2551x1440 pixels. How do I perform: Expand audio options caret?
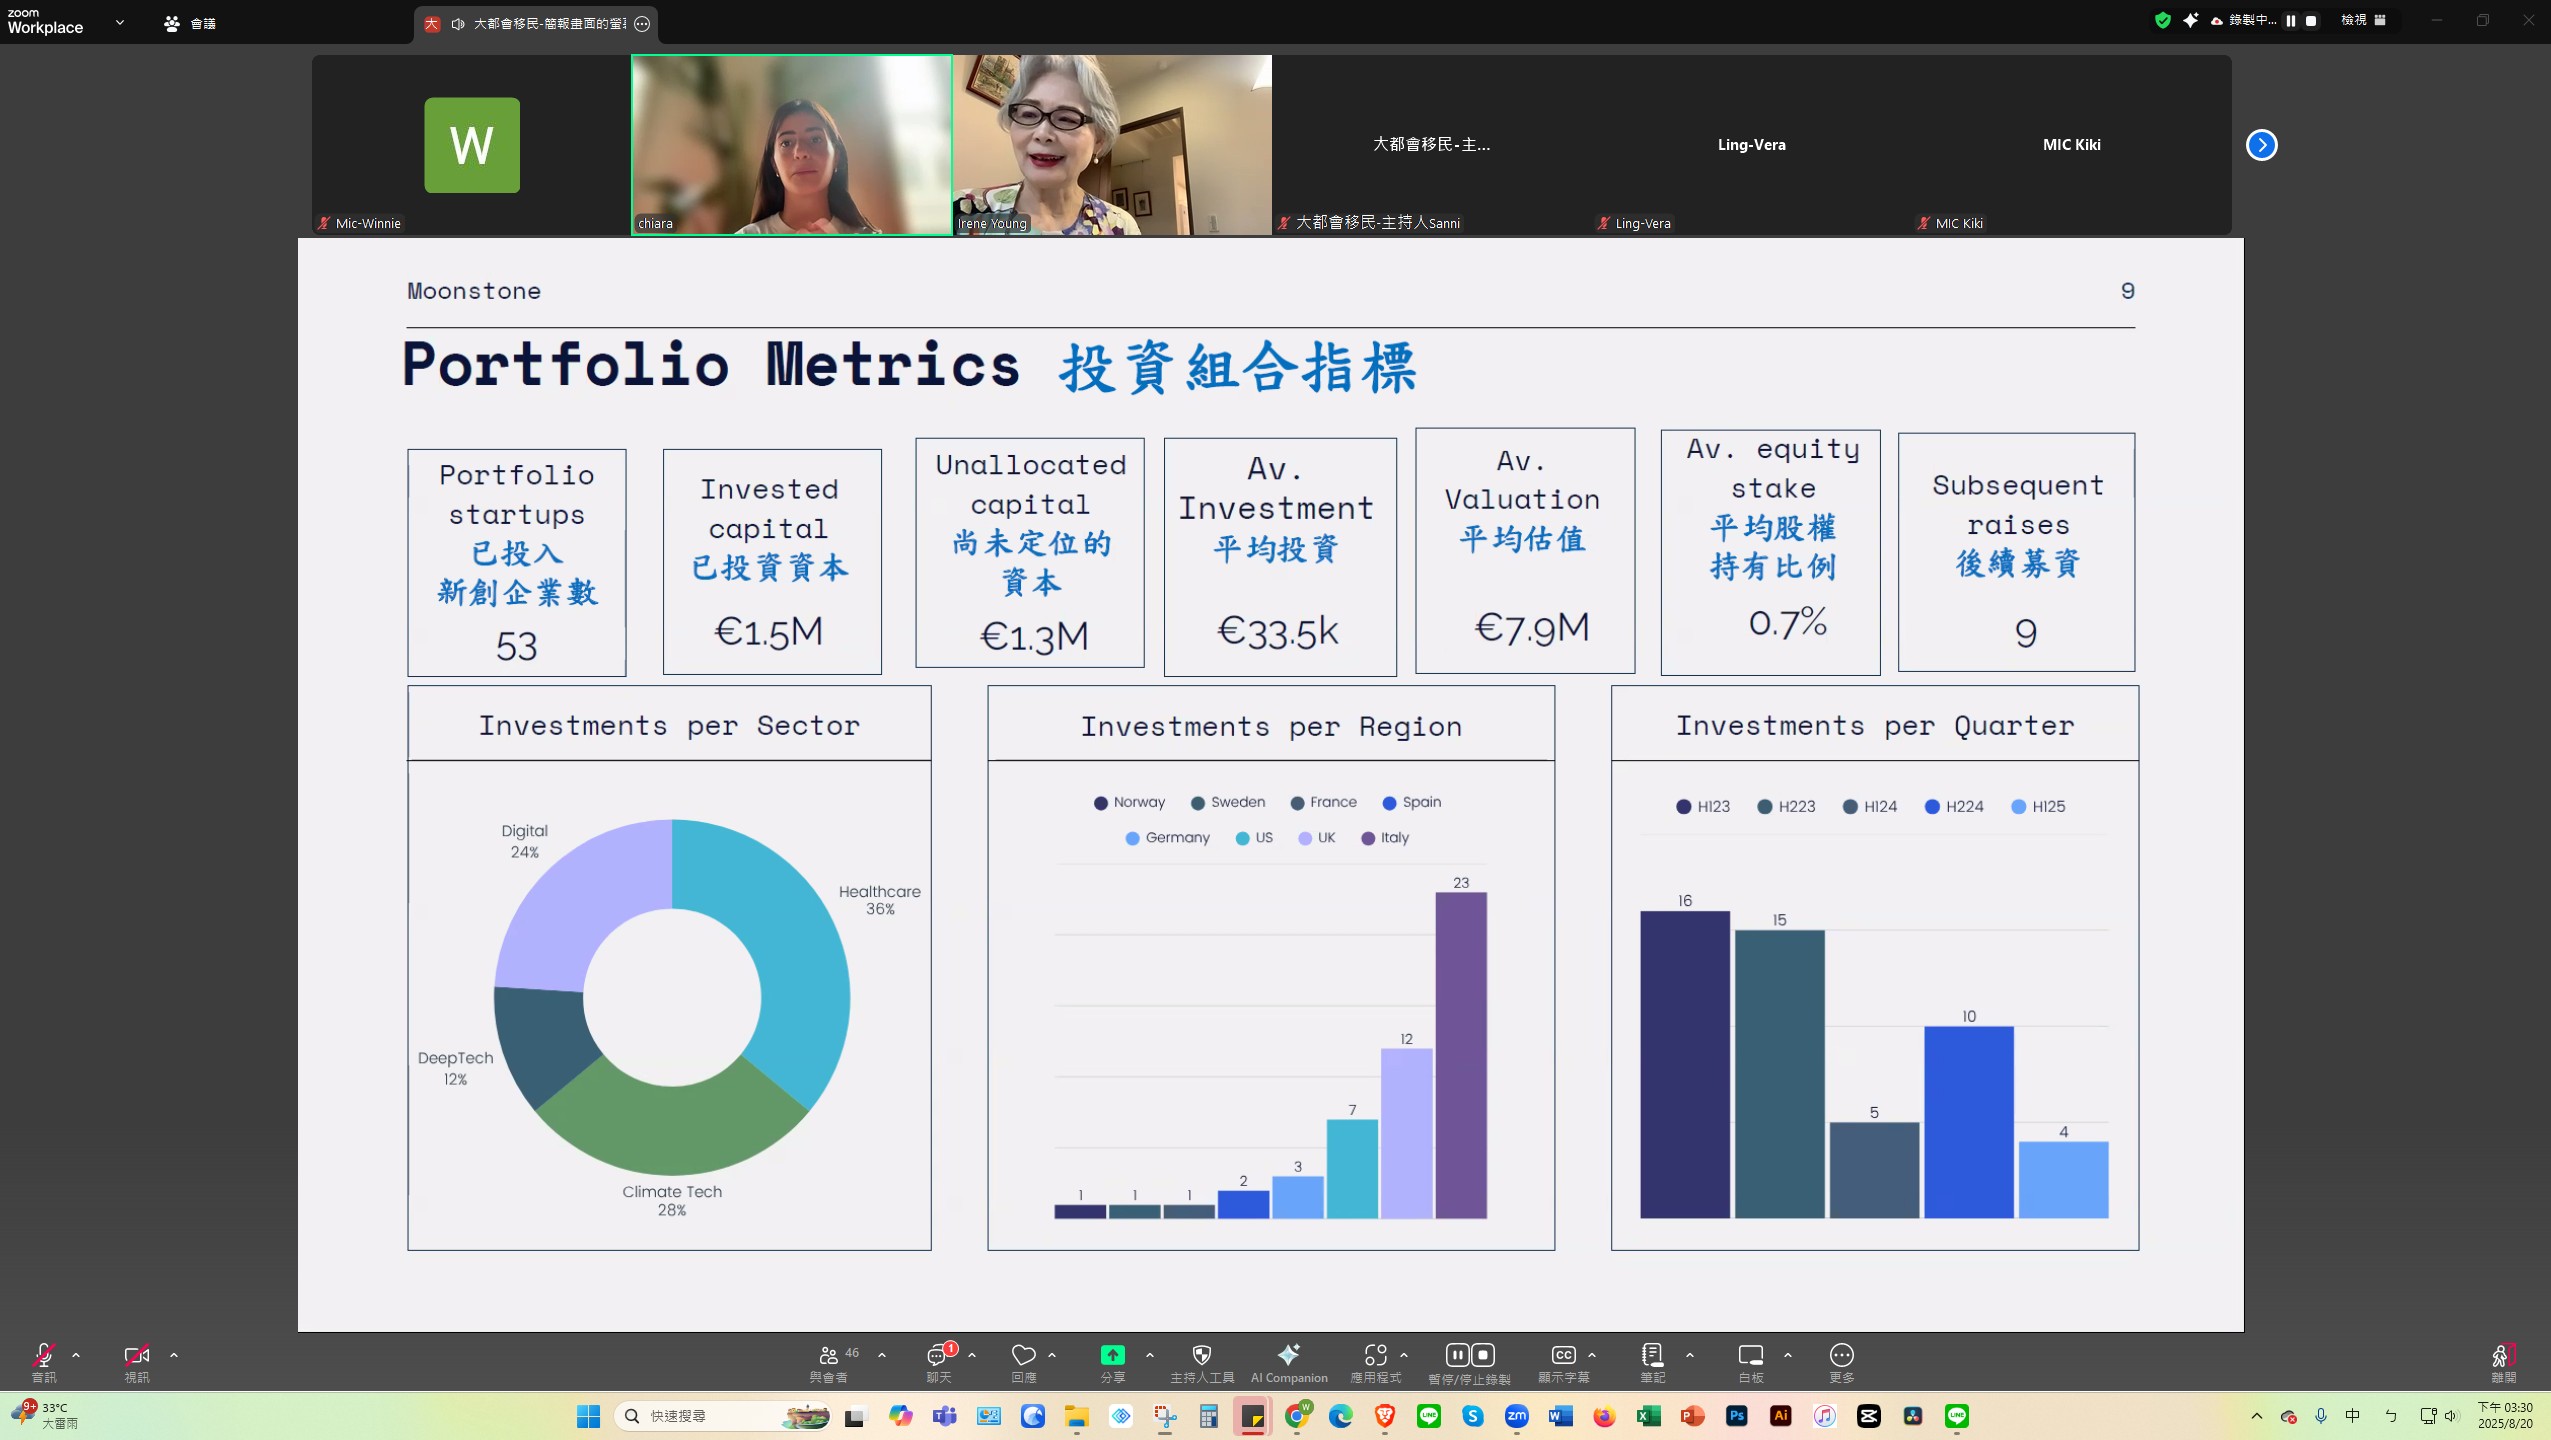pos(76,1356)
